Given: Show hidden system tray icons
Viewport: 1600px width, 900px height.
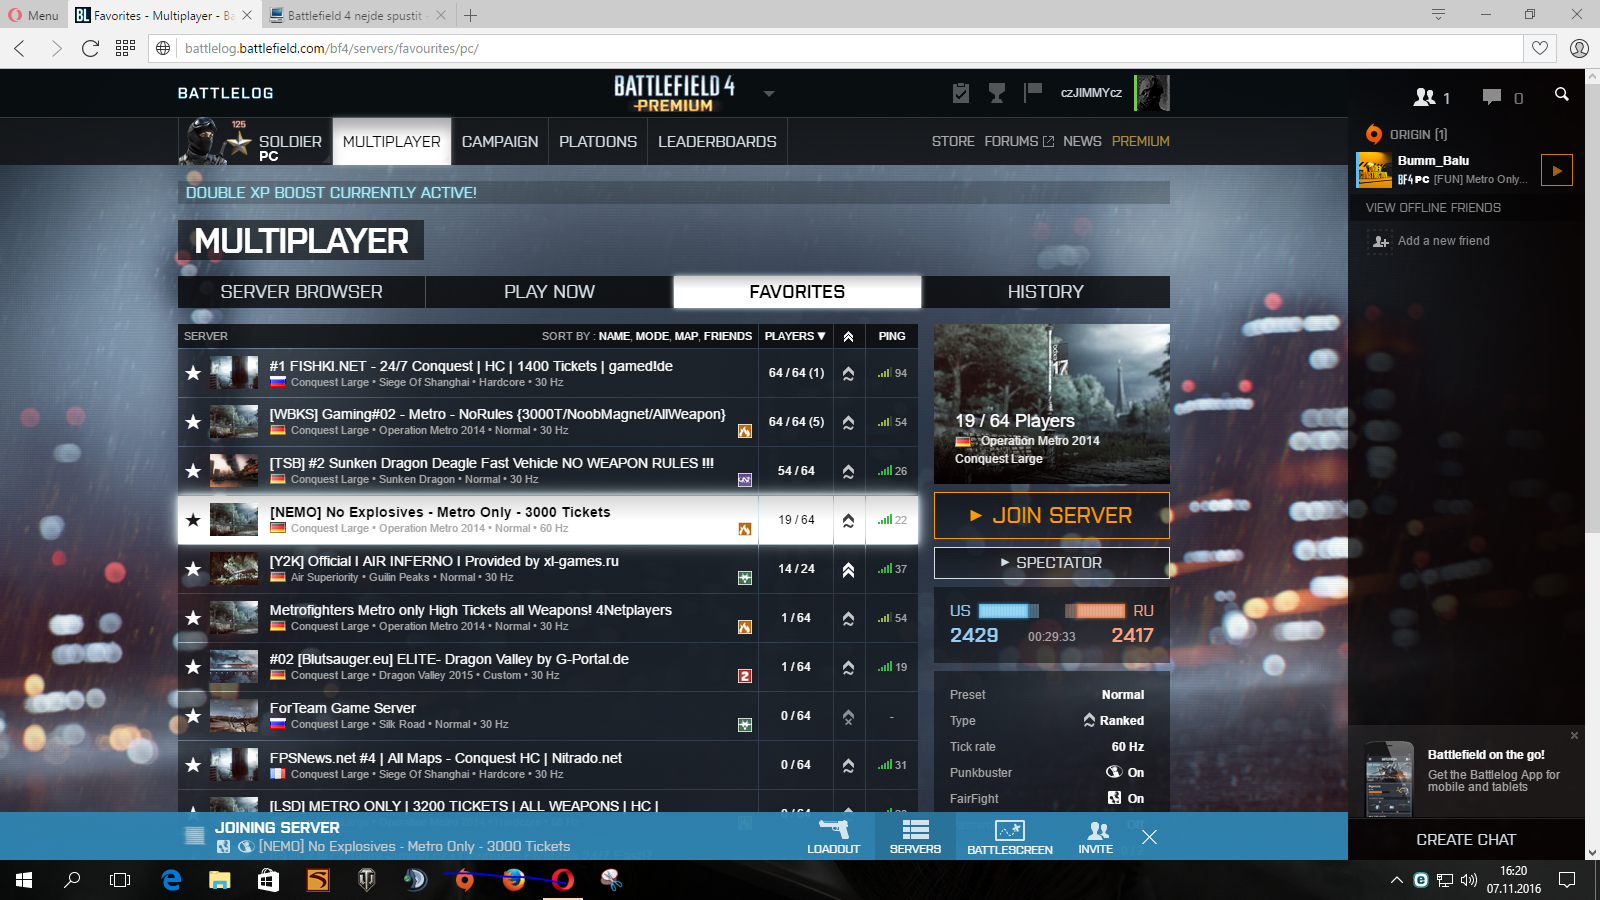Looking at the screenshot, I should 1396,880.
